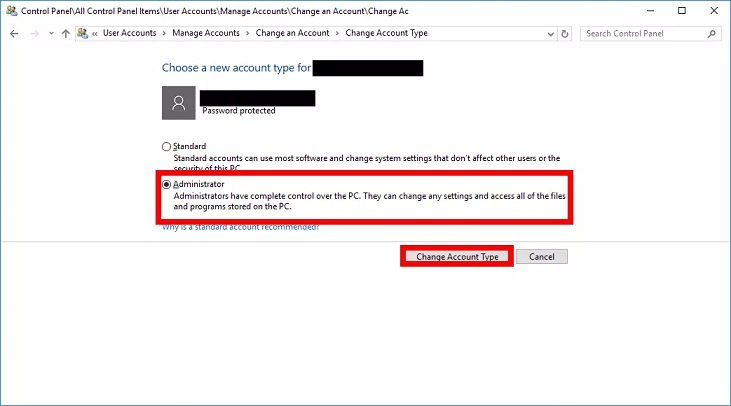The image size is (731, 406).
Task: Click the User Accounts icon in address bar
Action: coord(82,33)
